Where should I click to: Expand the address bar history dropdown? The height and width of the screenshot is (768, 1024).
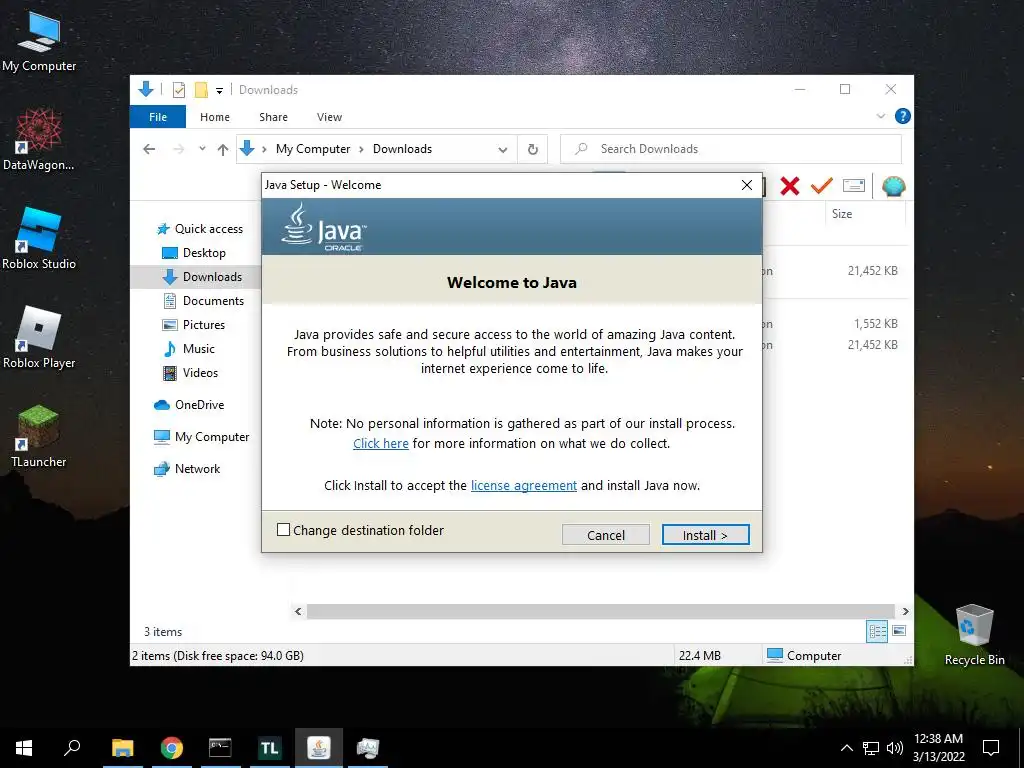pos(502,150)
